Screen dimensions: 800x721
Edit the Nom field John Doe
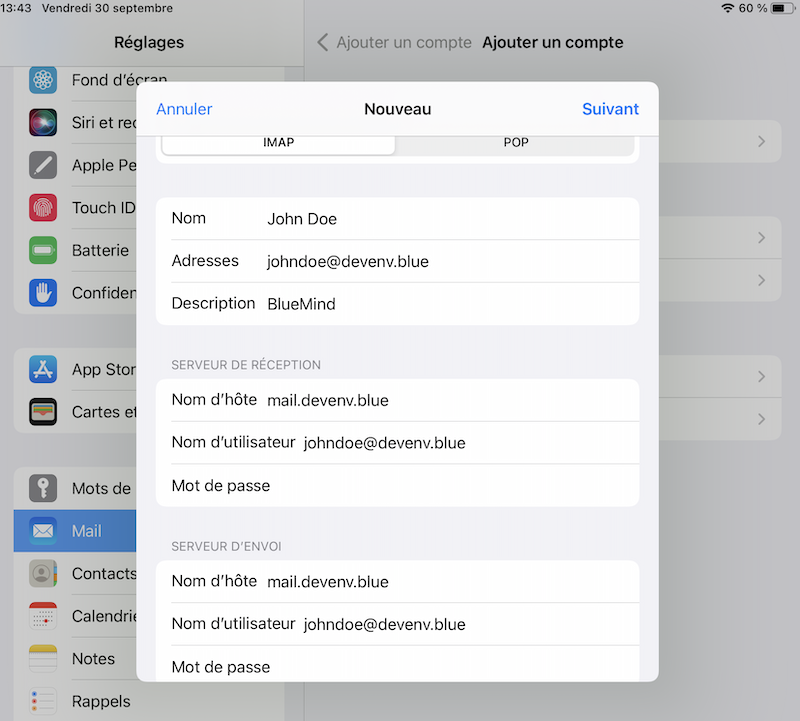[450, 218]
